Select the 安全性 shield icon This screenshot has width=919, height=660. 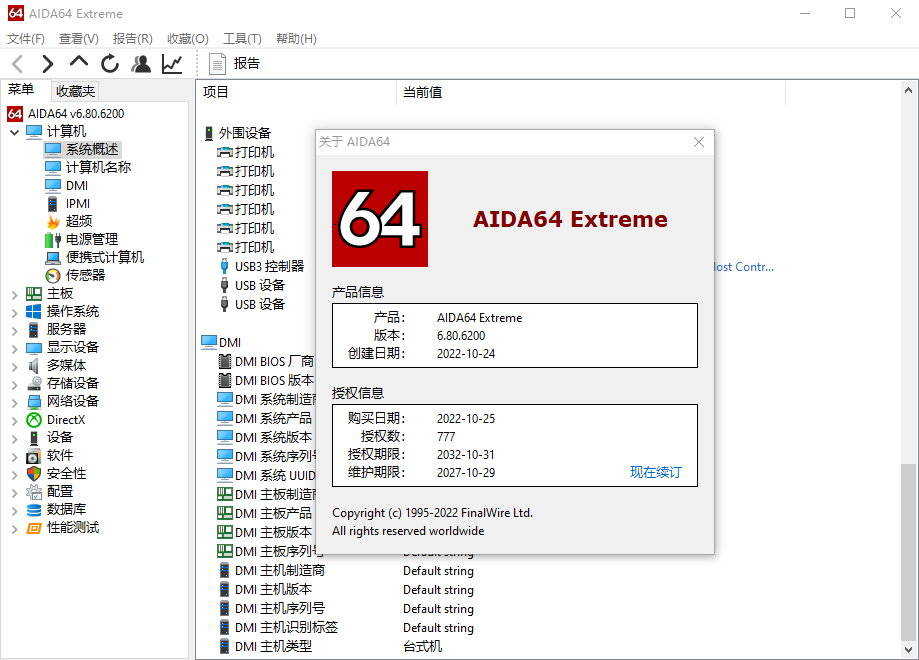[x=34, y=474]
